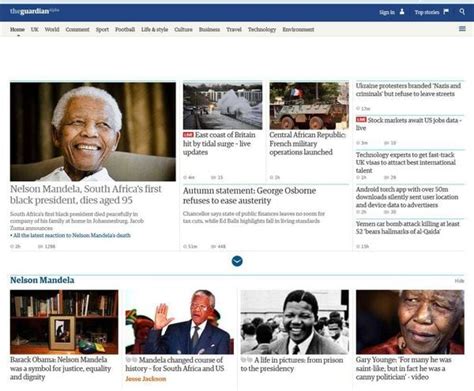474x391 pixels.
Task: Open the UK section
Action: tap(35, 29)
